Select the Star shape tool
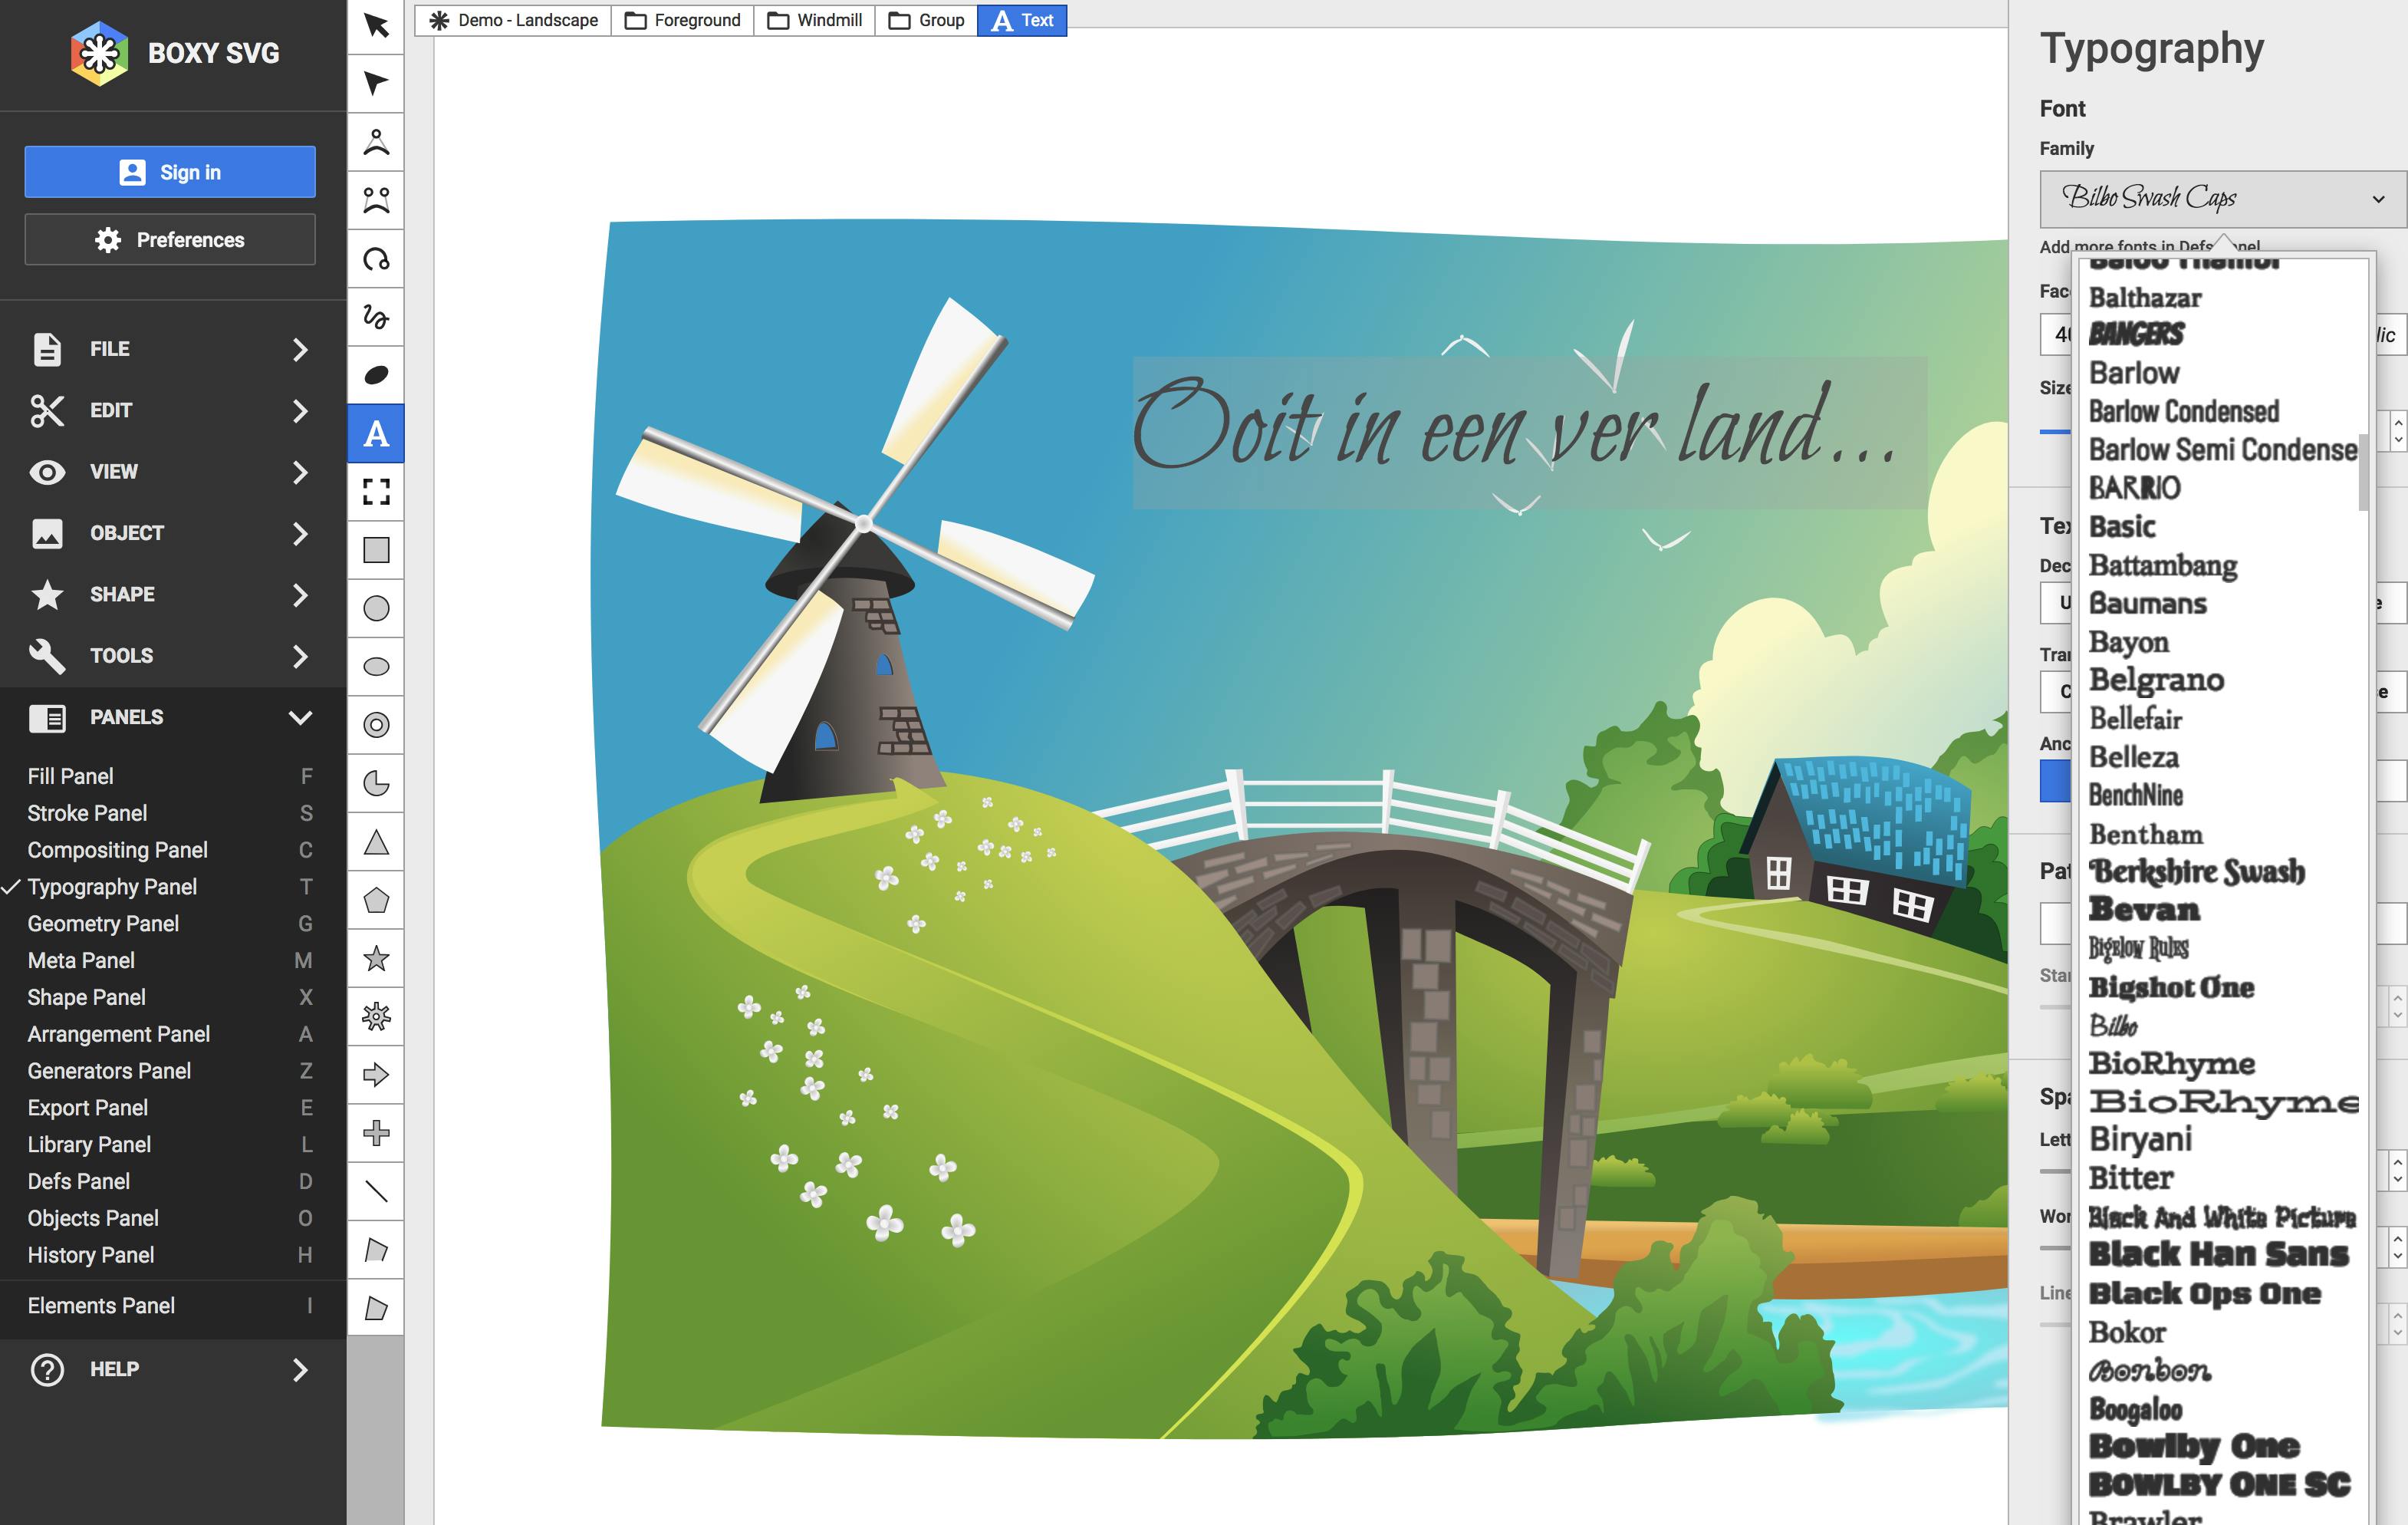Viewport: 2408px width, 1525px height. coord(375,959)
